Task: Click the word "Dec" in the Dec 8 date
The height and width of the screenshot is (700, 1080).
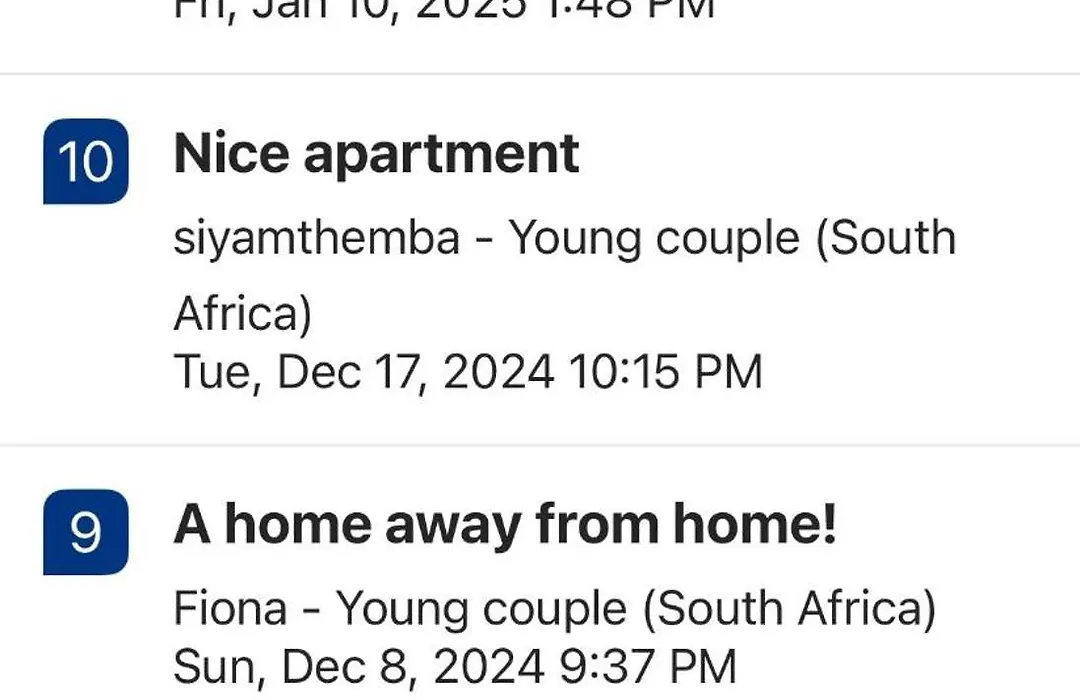Action: tap(323, 666)
